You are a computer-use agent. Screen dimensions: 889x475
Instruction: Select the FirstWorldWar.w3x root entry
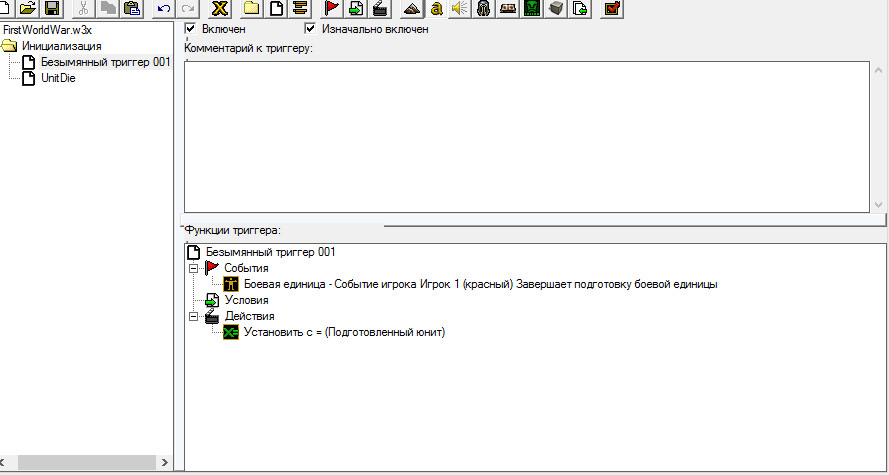(x=47, y=30)
